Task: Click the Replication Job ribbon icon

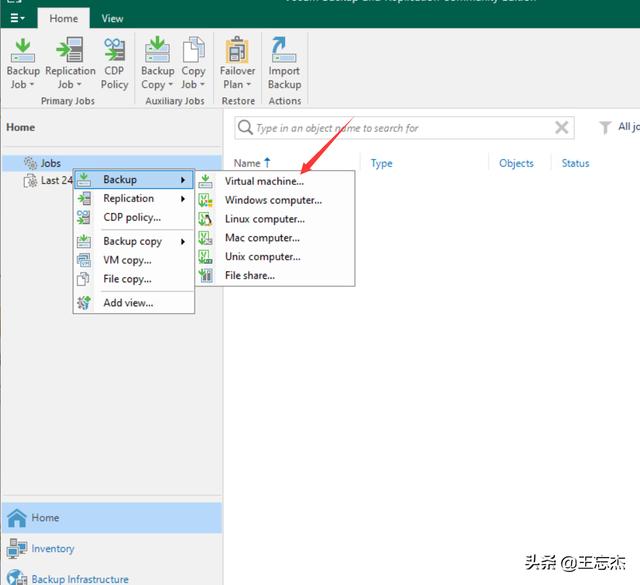Action: 70,50
